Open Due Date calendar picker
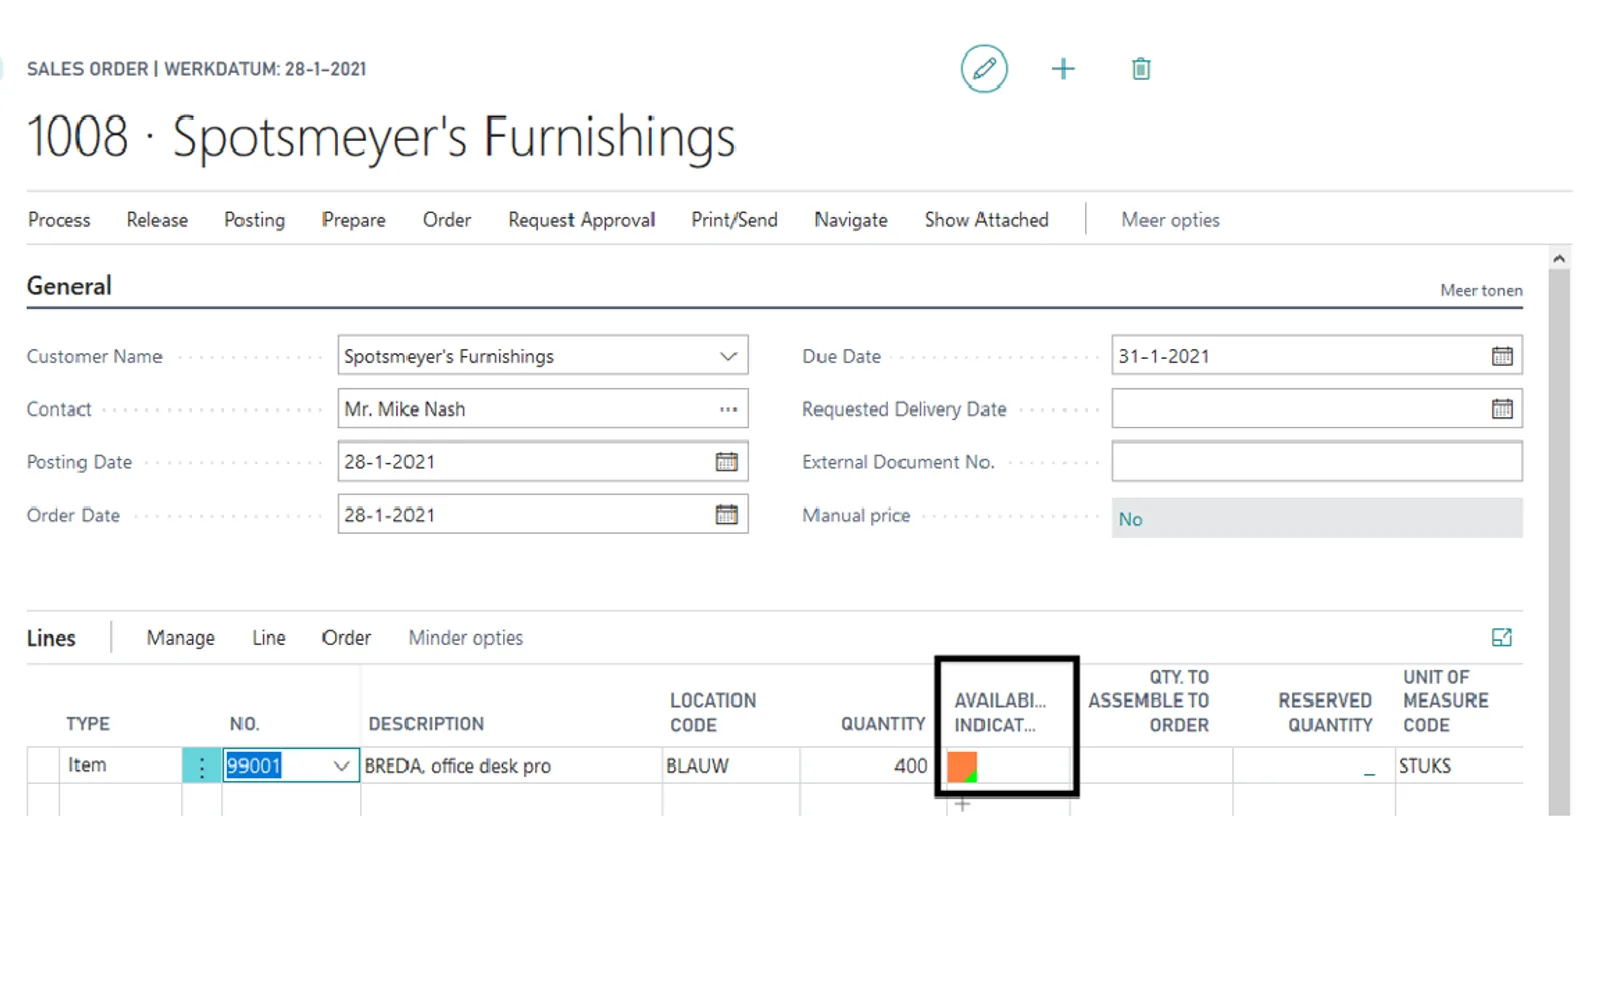Screen dimensions: 1600x1000 point(1502,356)
